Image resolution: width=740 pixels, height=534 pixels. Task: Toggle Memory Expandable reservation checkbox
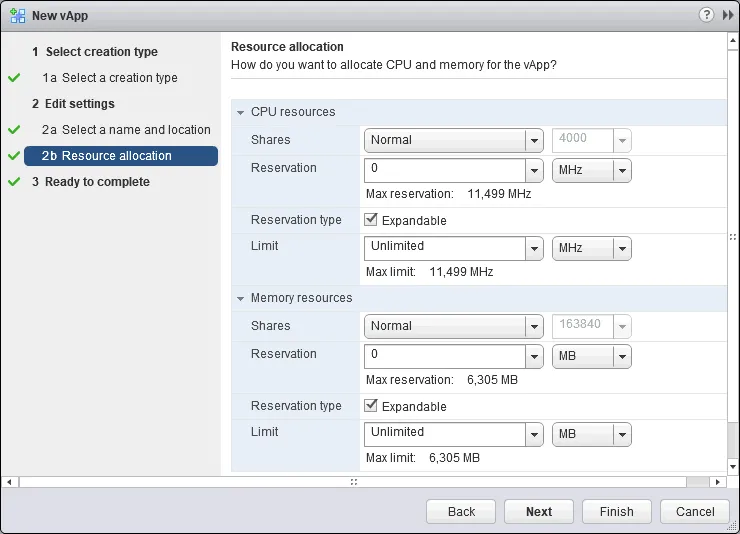tap(372, 406)
